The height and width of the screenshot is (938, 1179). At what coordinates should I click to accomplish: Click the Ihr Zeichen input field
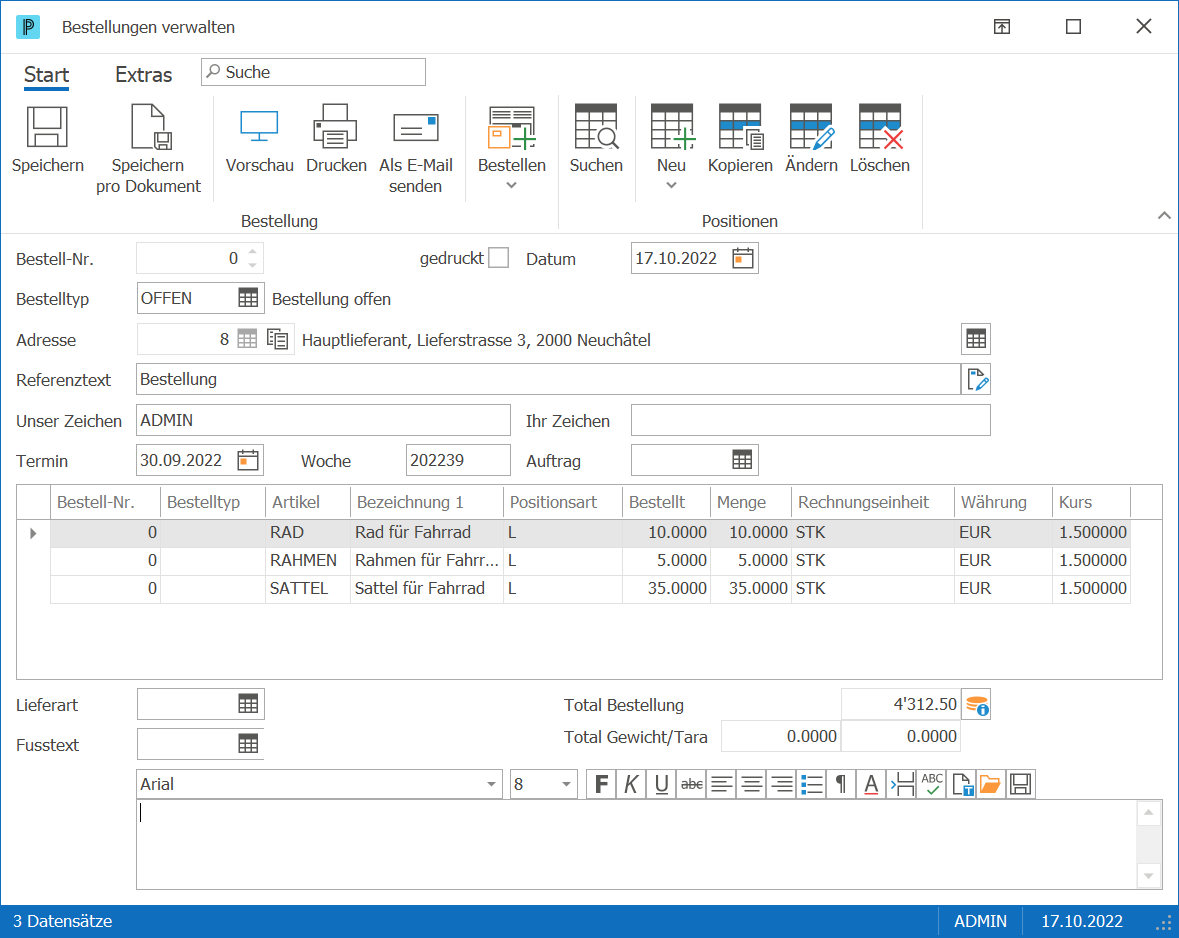pos(811,420)
